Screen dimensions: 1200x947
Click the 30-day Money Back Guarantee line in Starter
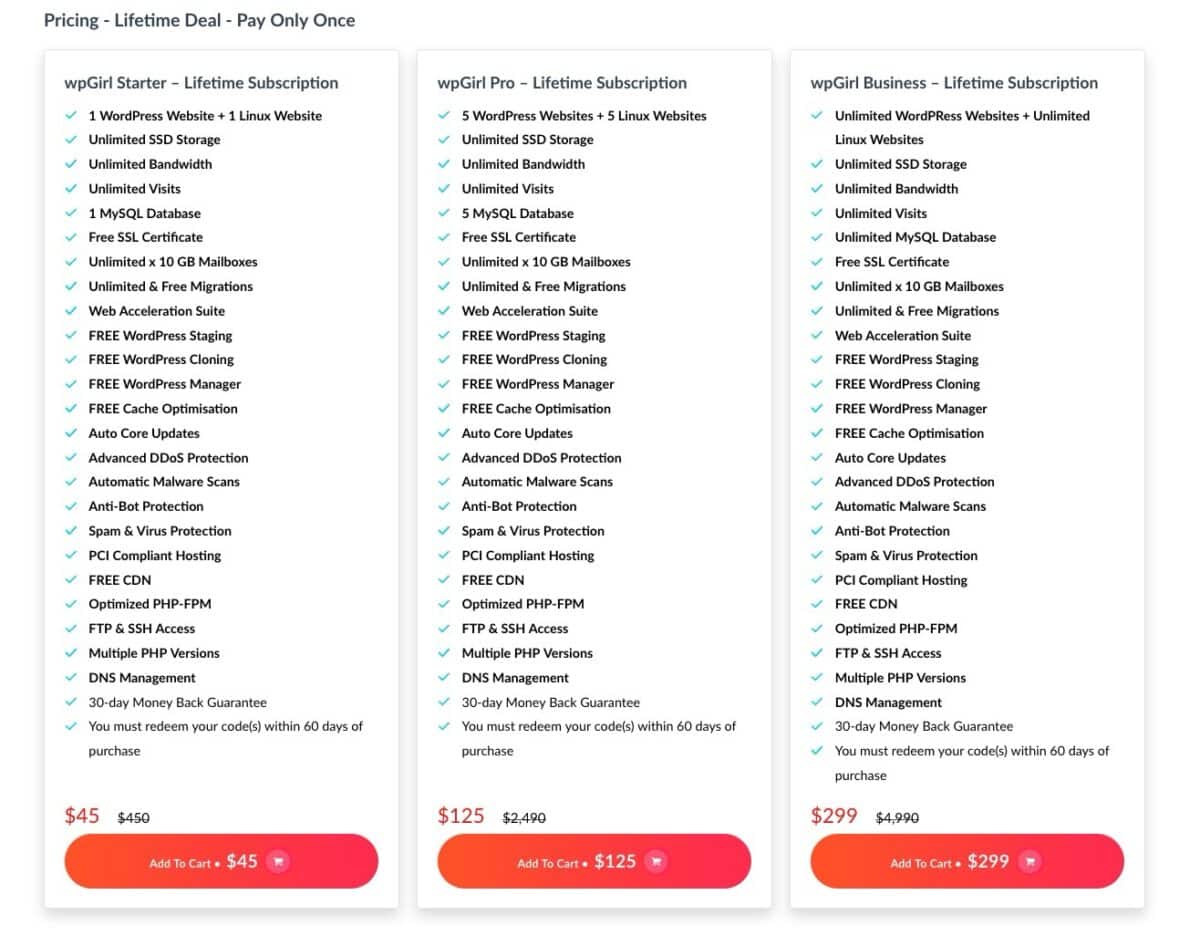click(179, 702)
